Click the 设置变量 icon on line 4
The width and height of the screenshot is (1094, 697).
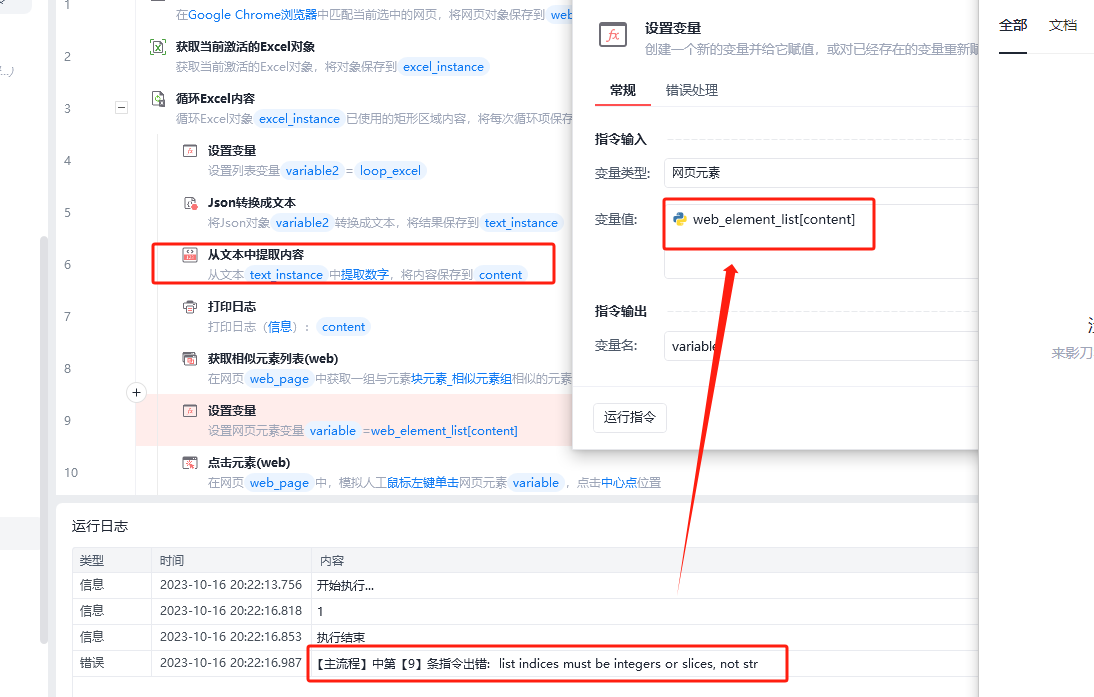(190, 151)
